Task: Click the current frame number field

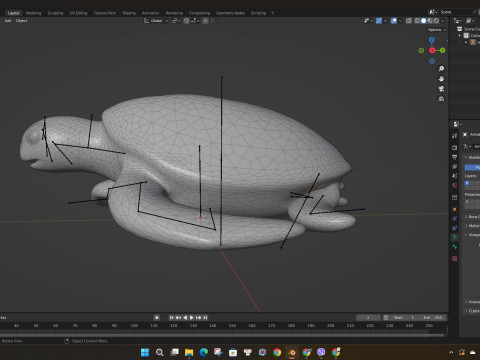Action: (368, 317)
